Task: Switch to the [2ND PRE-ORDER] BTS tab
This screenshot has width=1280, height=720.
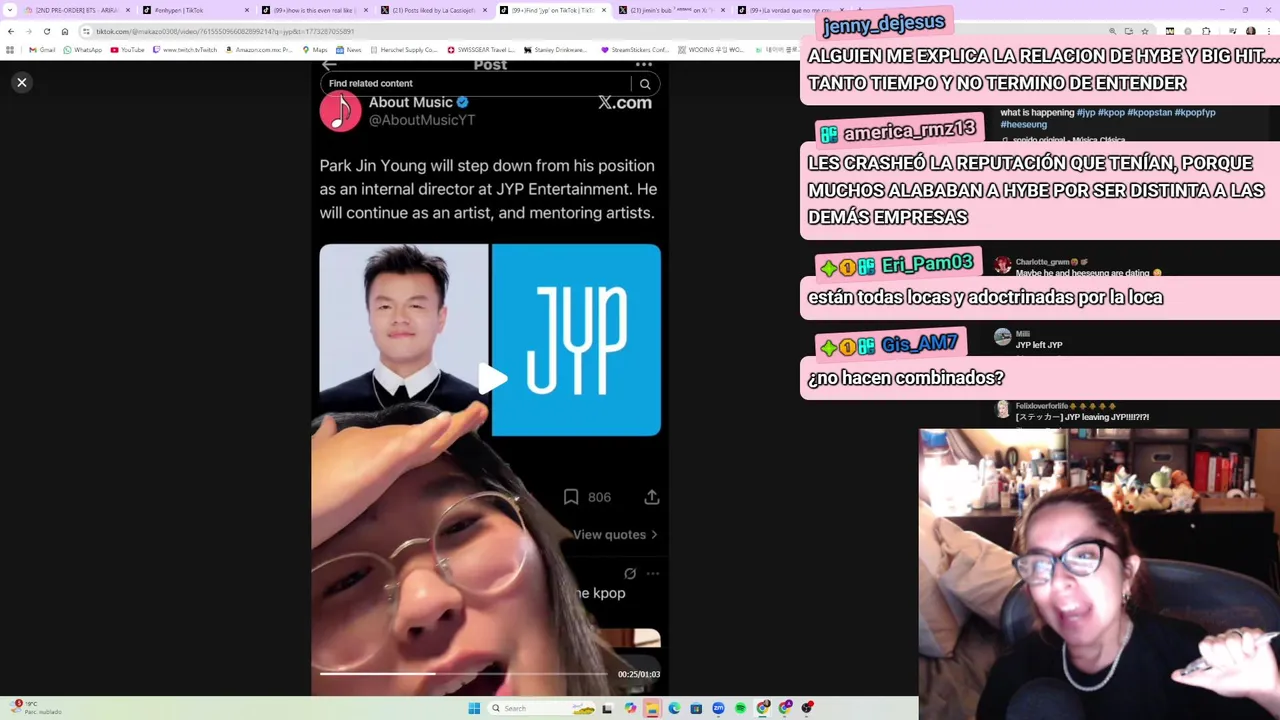Action: tap(77, 10)
